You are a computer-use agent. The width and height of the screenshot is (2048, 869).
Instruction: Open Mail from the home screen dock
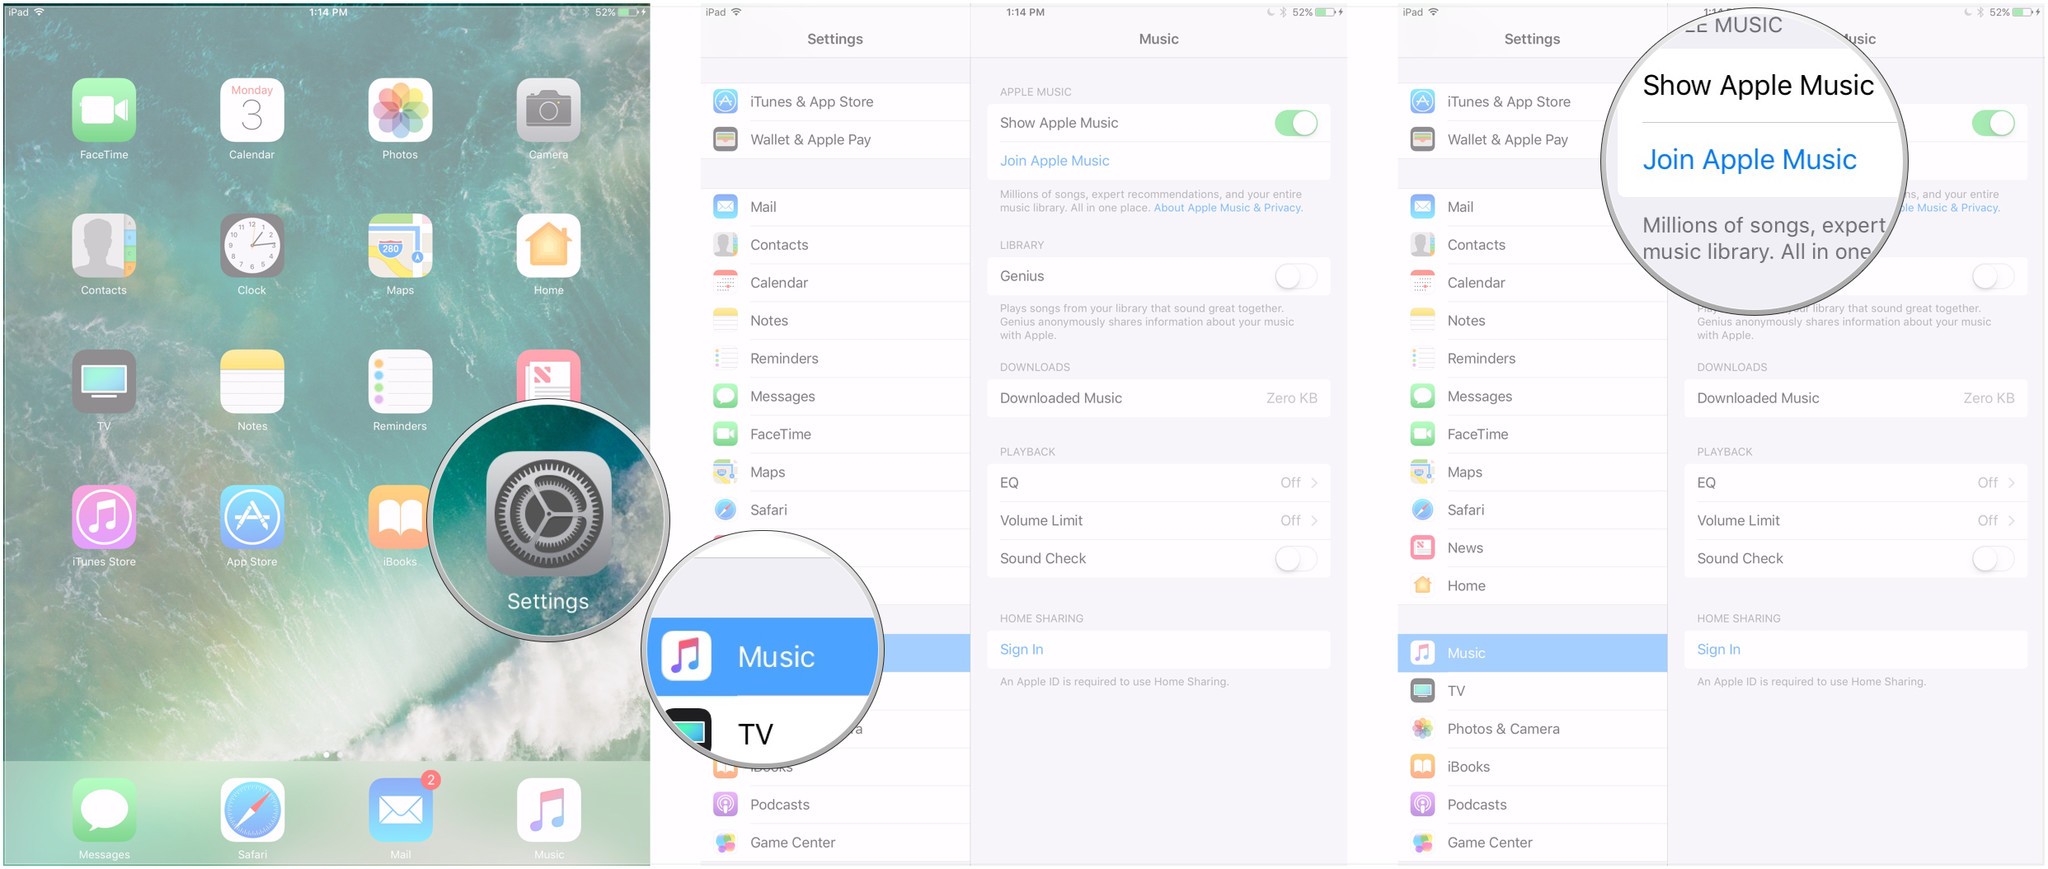[400, 810]
